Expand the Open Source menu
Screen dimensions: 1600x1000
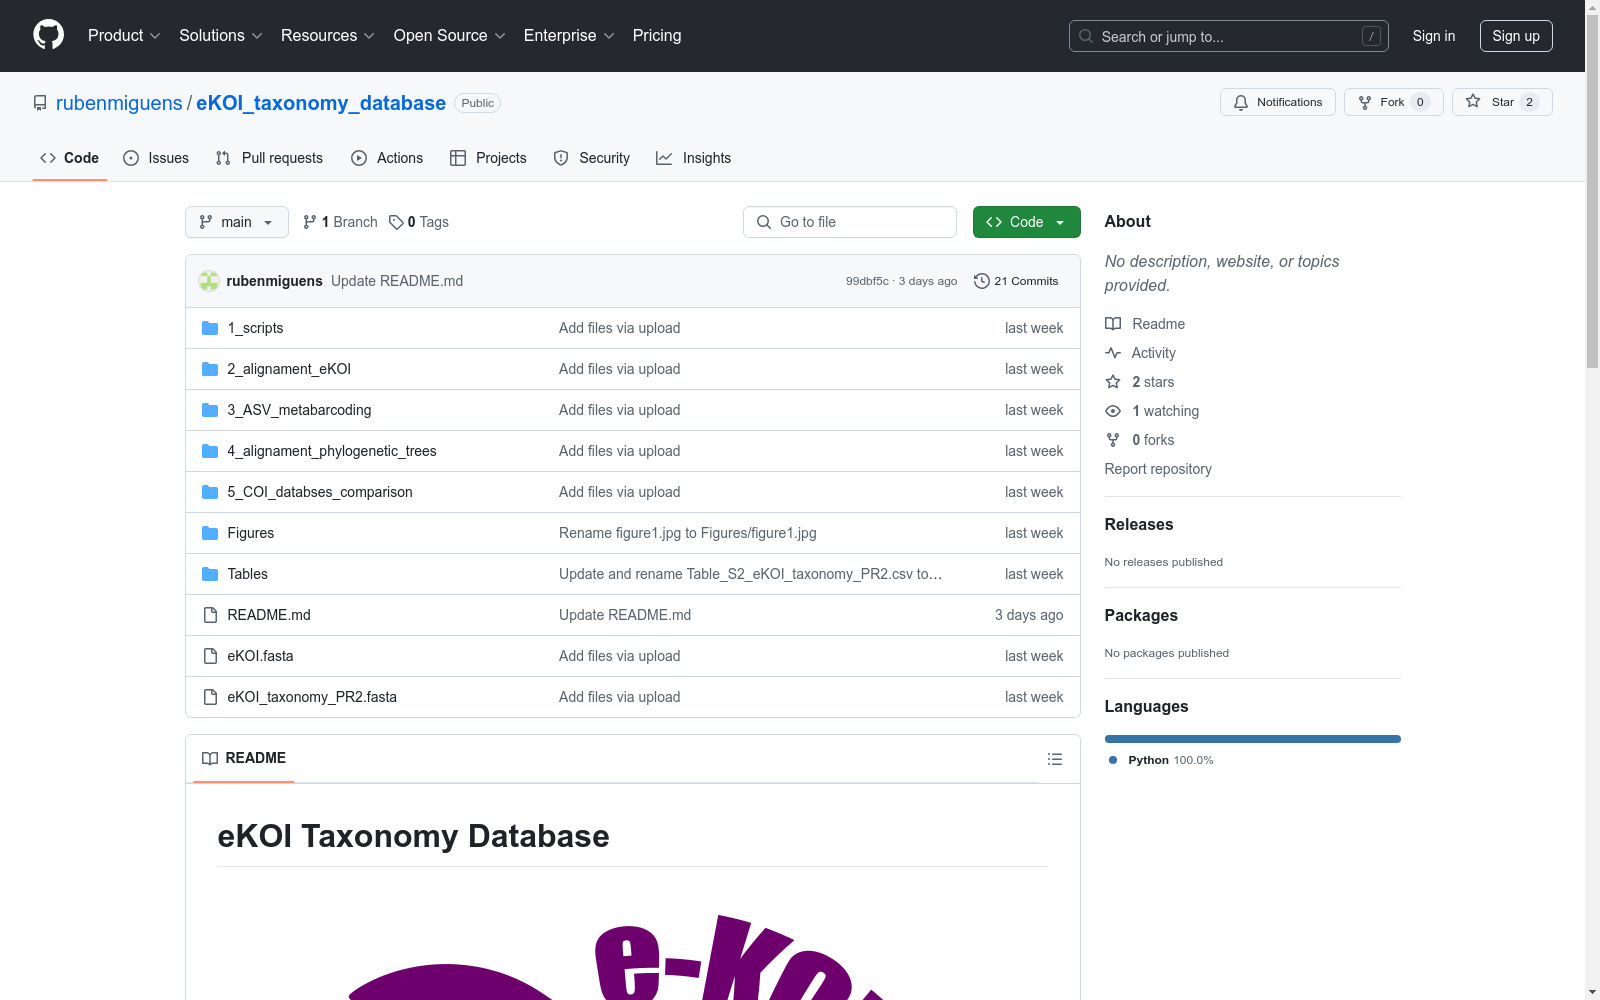click(x=450, y=35)
